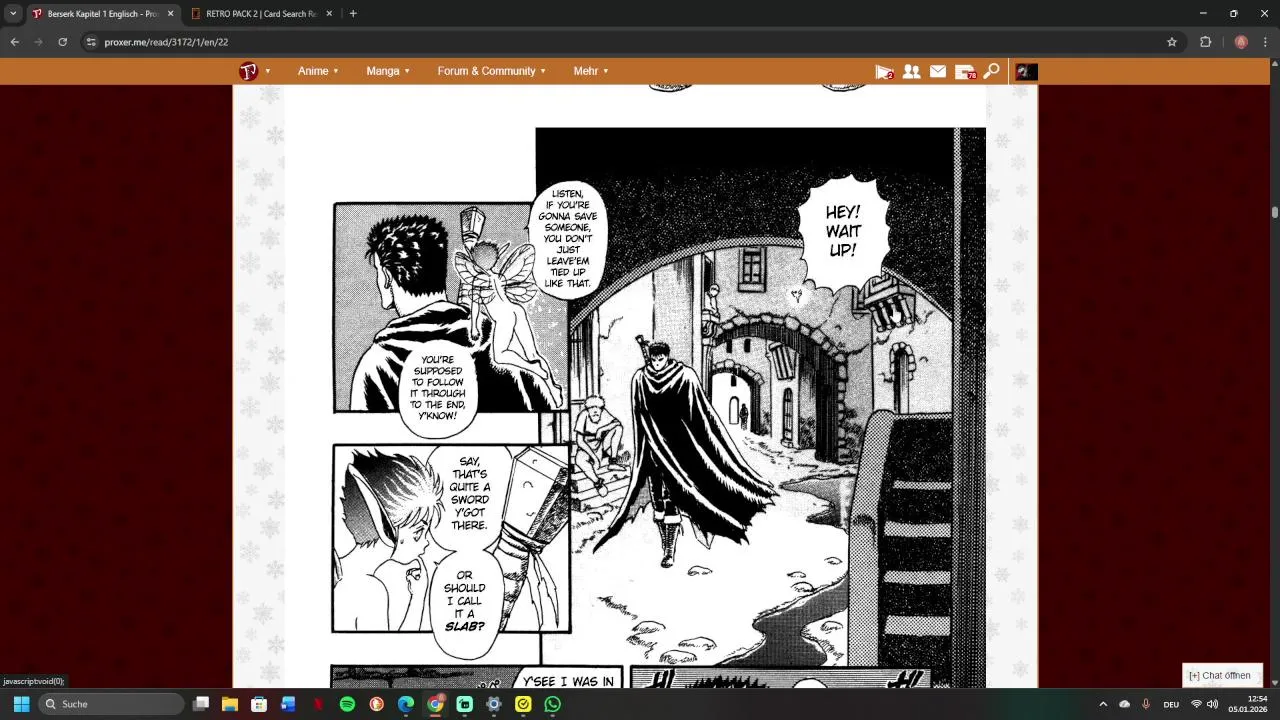Image resolution: width=1280 pixels, height=720 pixels.
Task: Open the settings gear app in taskbar
Action: 494,704
